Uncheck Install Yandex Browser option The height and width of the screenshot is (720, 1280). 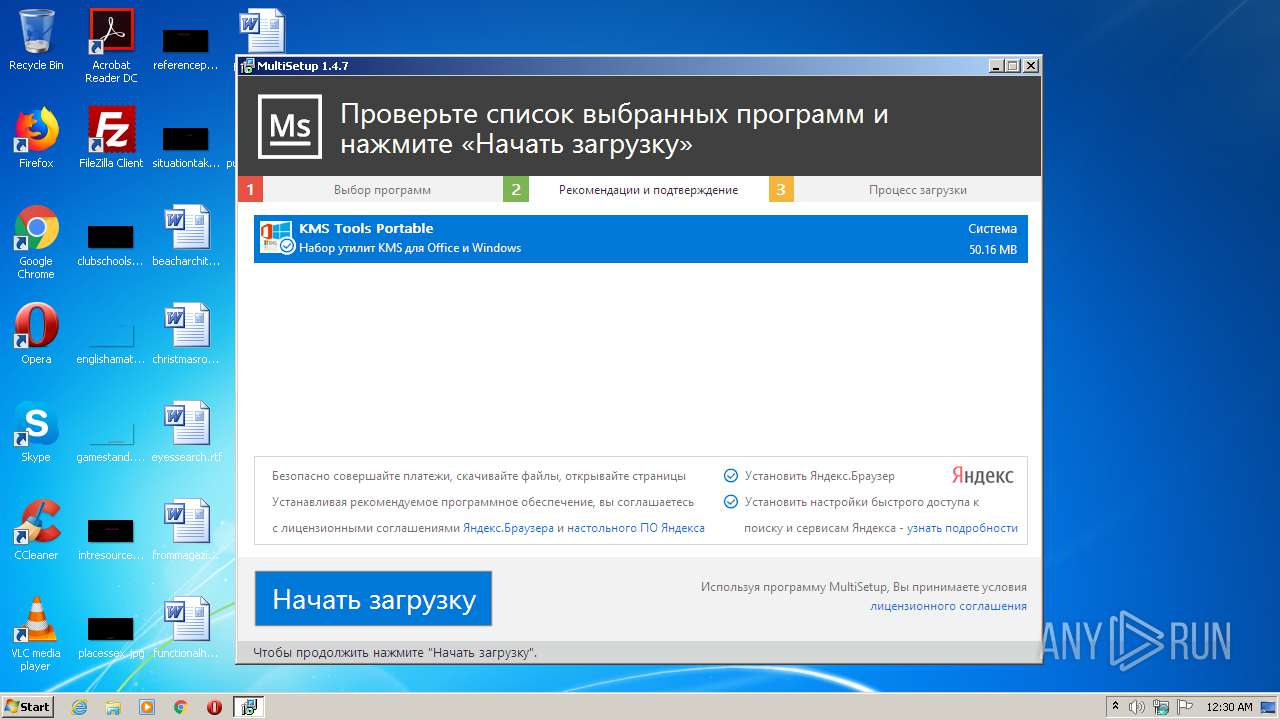(731, 476)
